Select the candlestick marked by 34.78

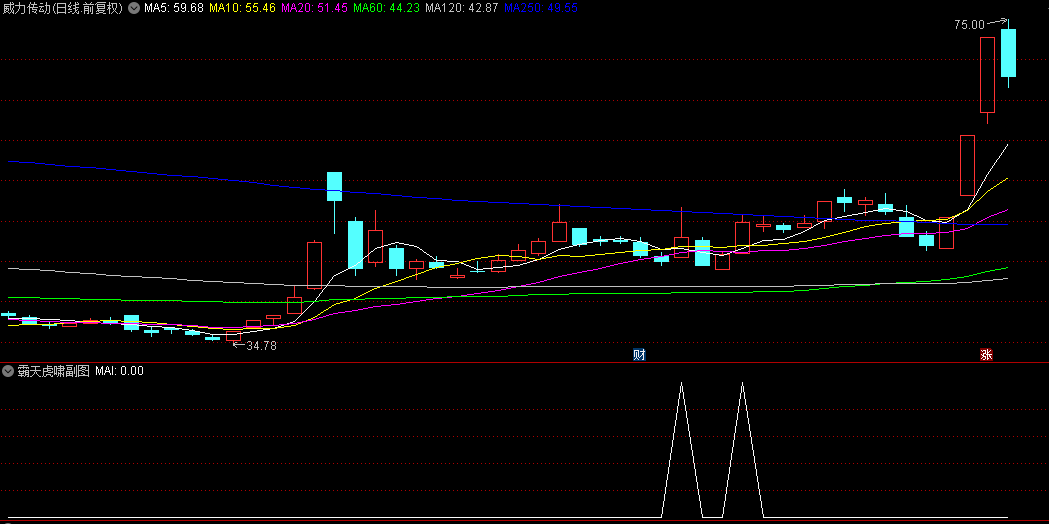pos(233,335)
